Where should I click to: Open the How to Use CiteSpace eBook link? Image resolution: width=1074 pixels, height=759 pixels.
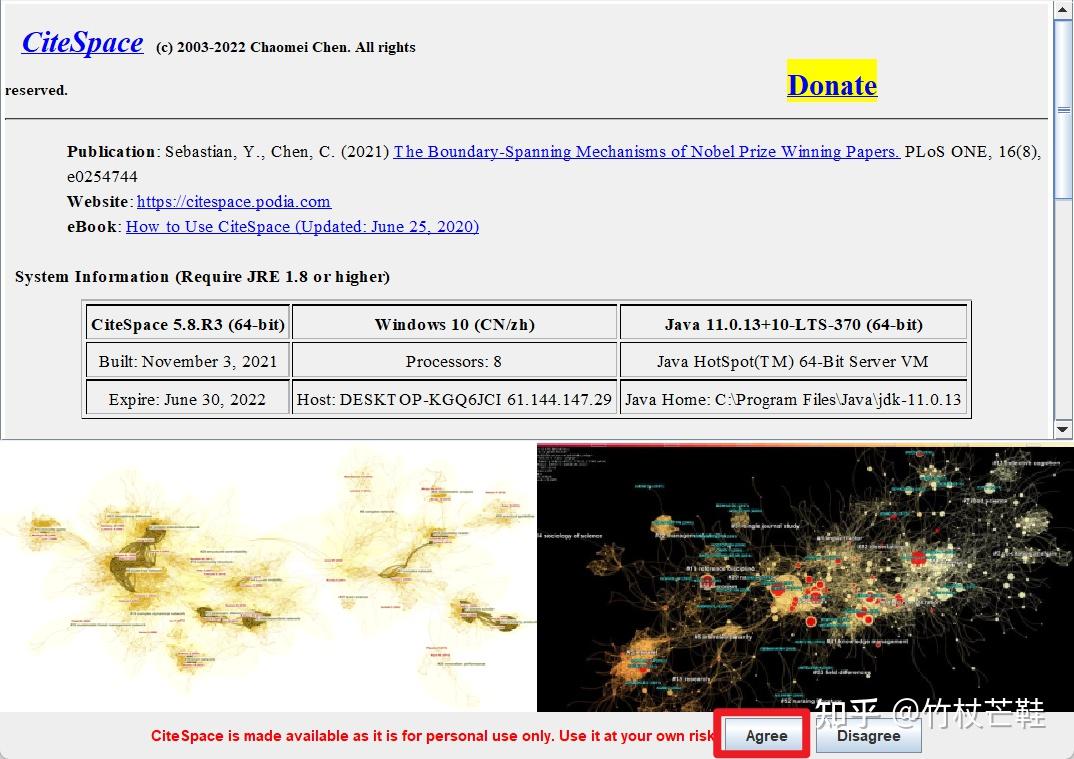click(x=302, y=227)
